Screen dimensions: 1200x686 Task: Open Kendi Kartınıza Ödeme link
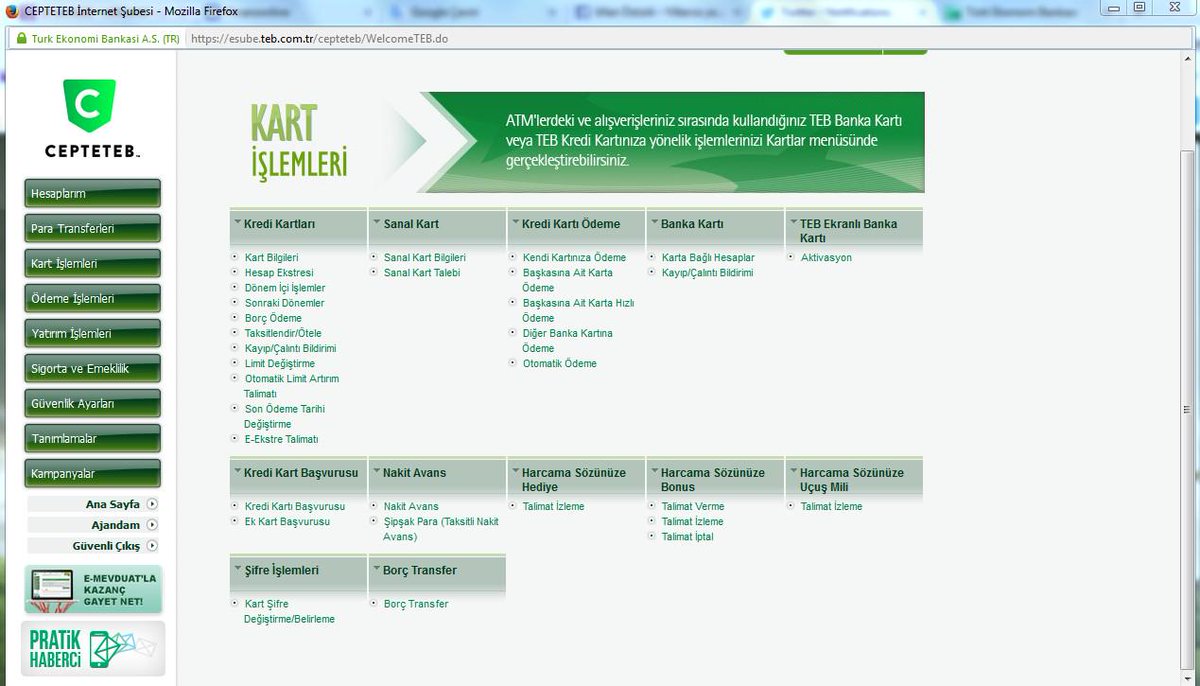click(x=574, y=257)
